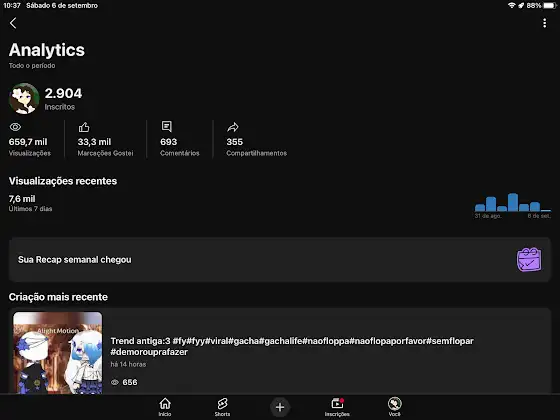Tap the Todo o período label
The width and height of the screenshot is (560, 420).
[x=32, y=66]
